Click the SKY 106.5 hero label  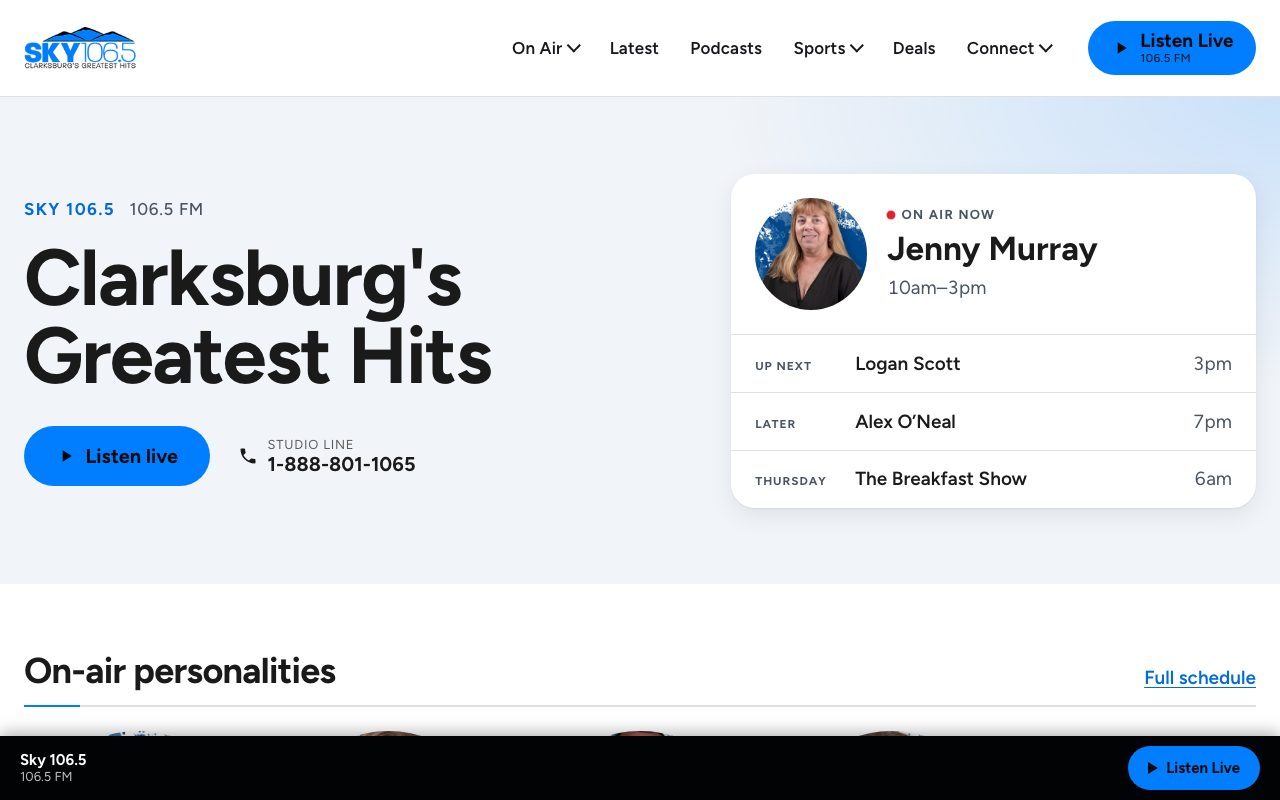(69, 209)
